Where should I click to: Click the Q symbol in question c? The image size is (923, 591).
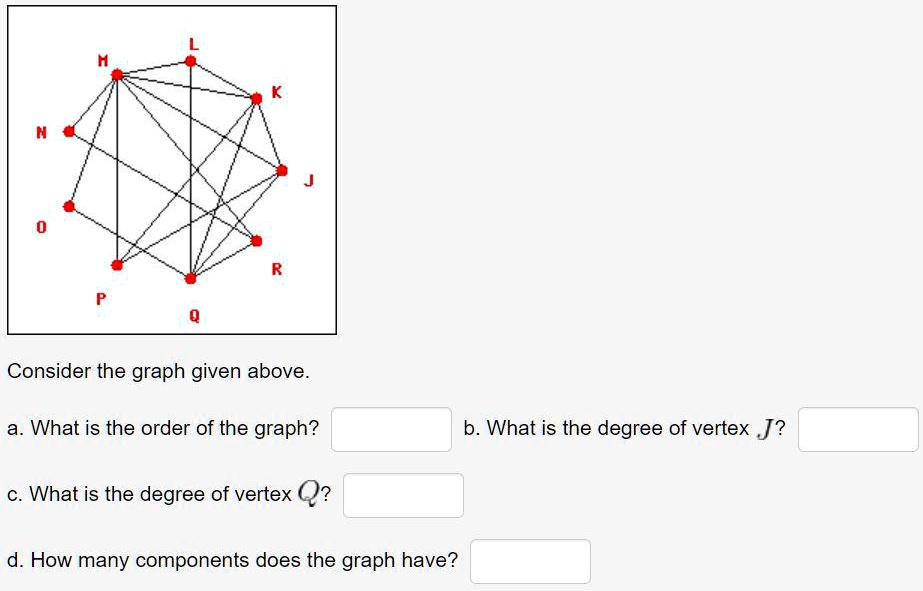pyautogui.click(x=307, y=490)
